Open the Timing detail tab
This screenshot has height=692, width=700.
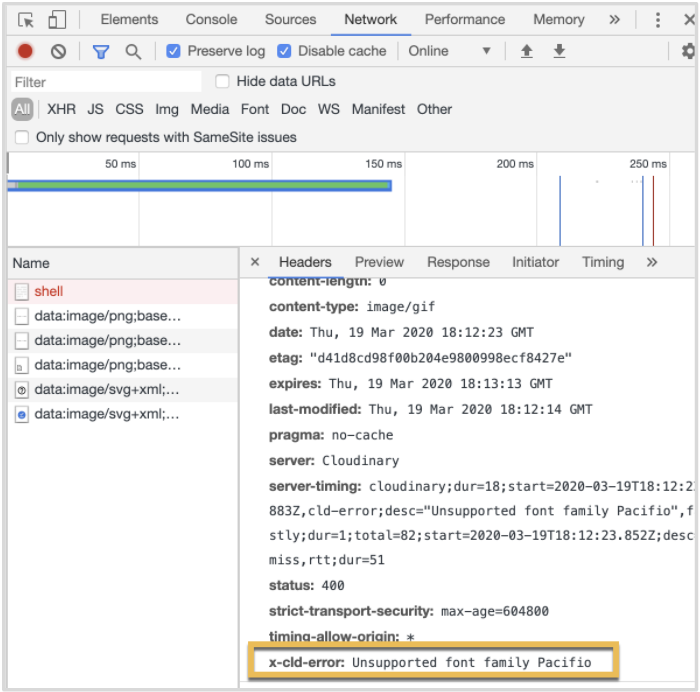603,262
